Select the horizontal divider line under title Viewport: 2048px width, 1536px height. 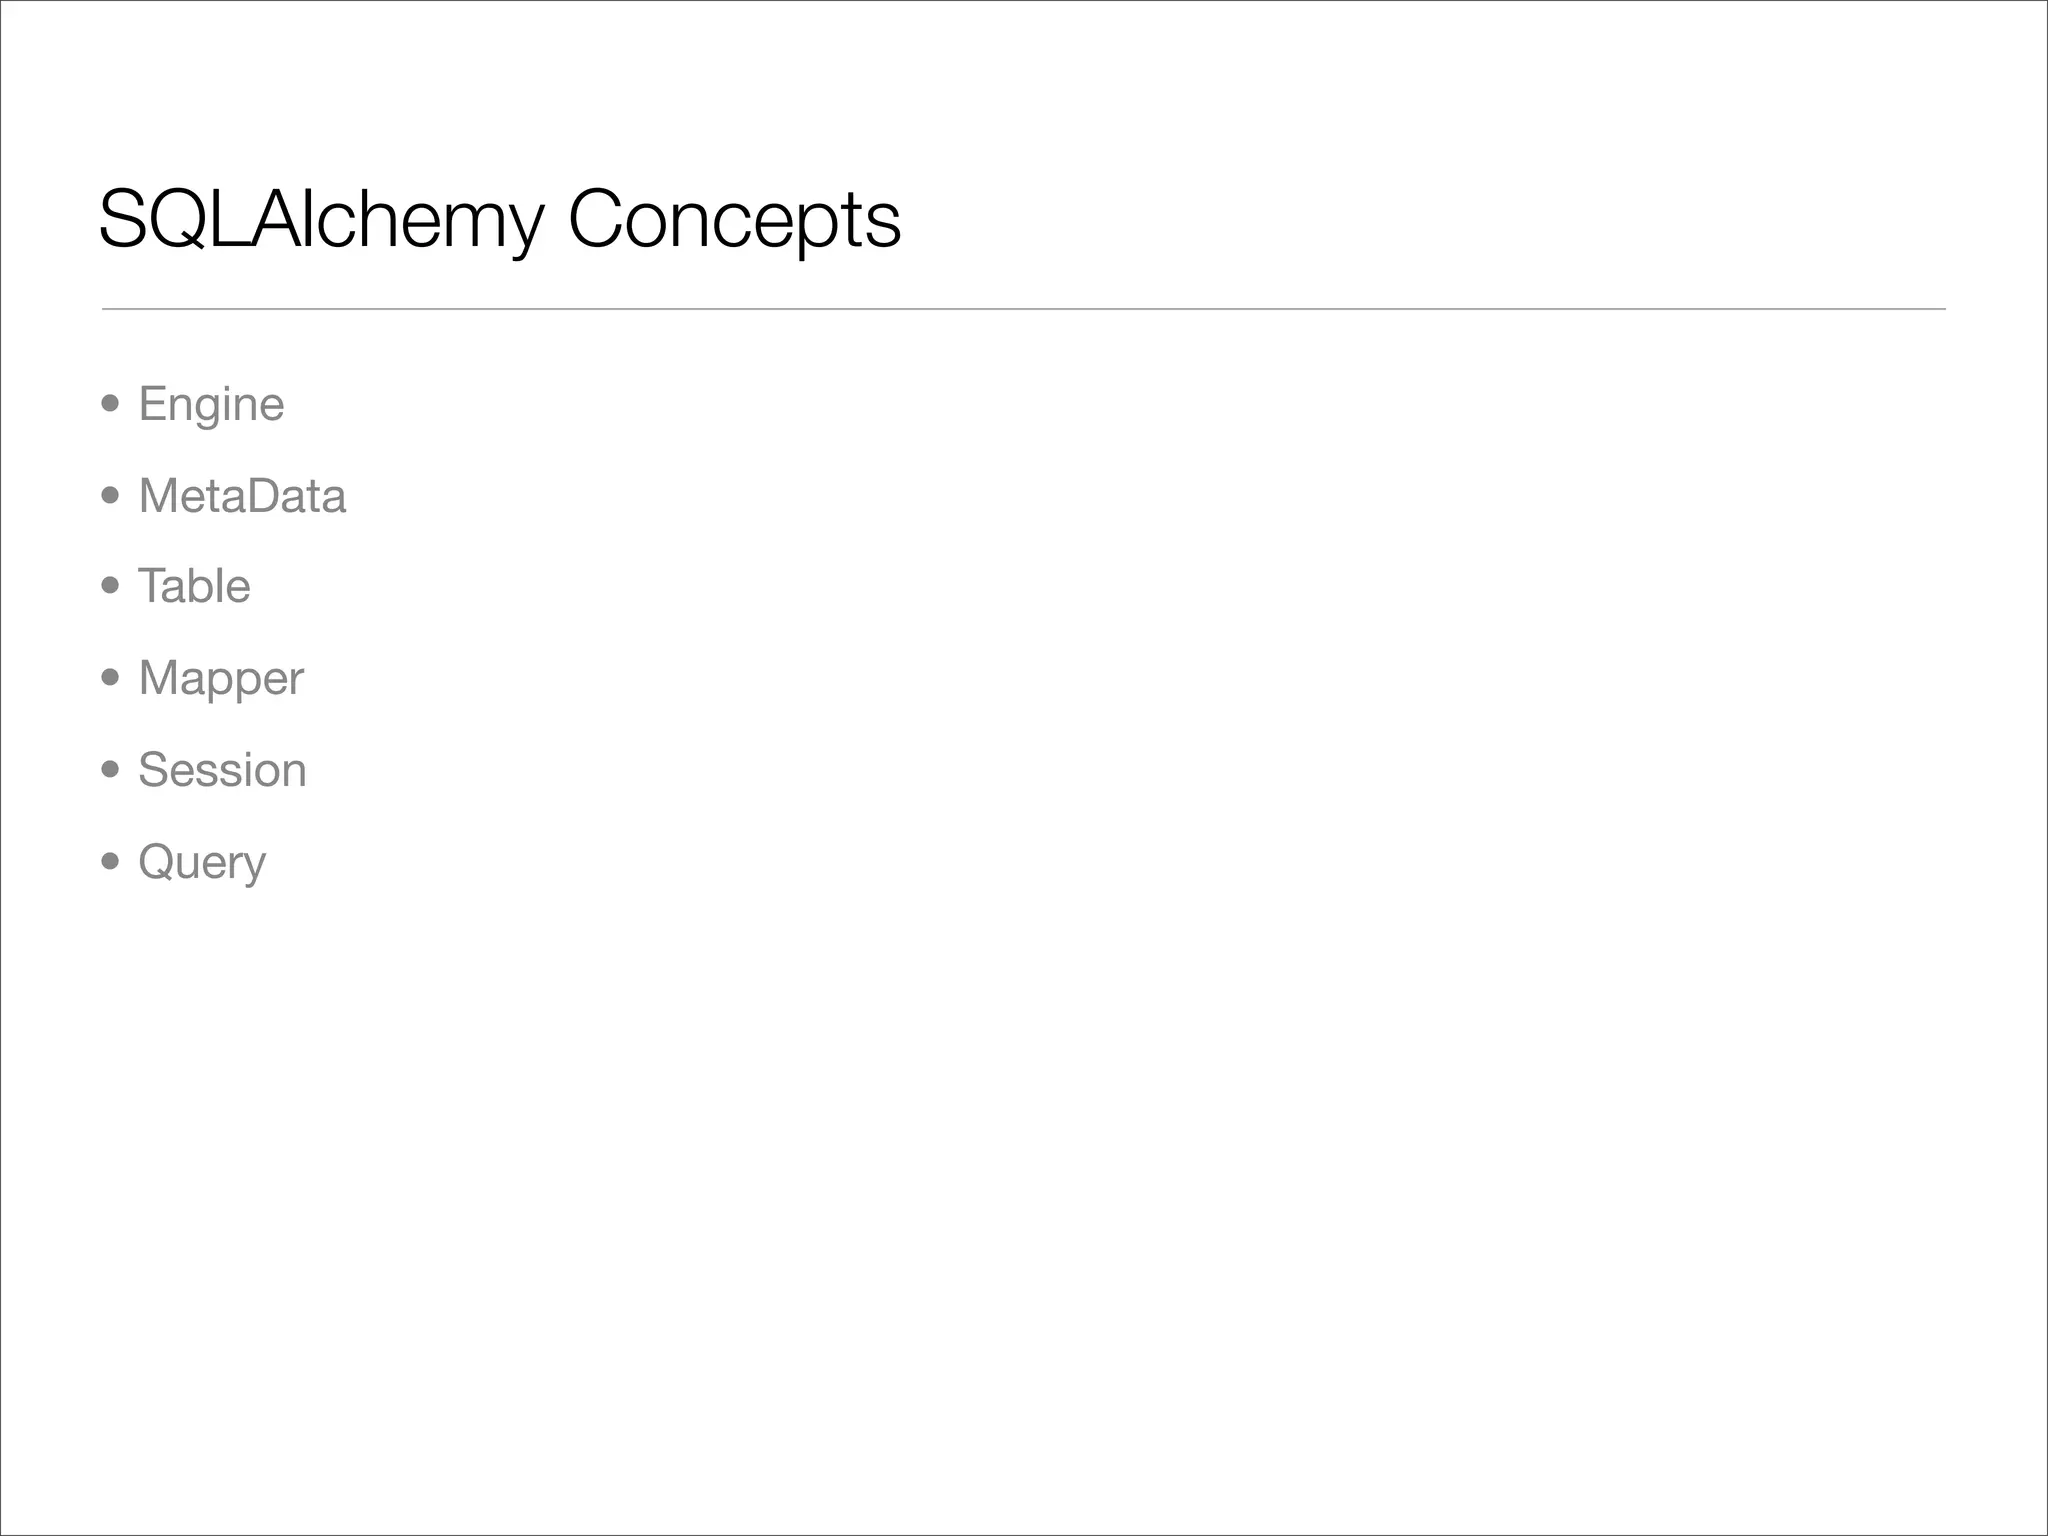pyautogui.click(x=1024, y=309)
